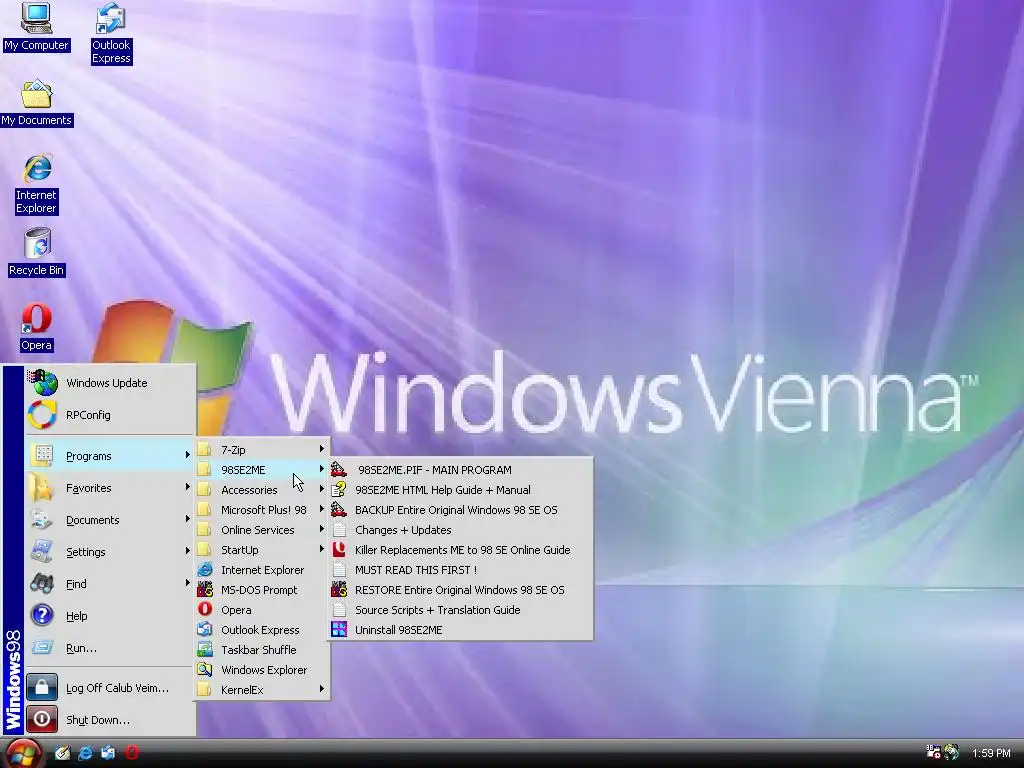Screen dimensions: 1024x768
Task: Click the Show Desktop quick launch icon
Action: tap(63, 753)
